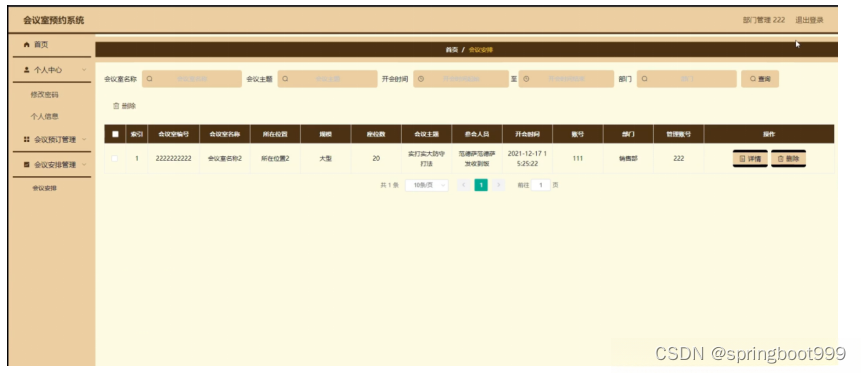
Task: Focus the 部门 search input
Action: 686,79
